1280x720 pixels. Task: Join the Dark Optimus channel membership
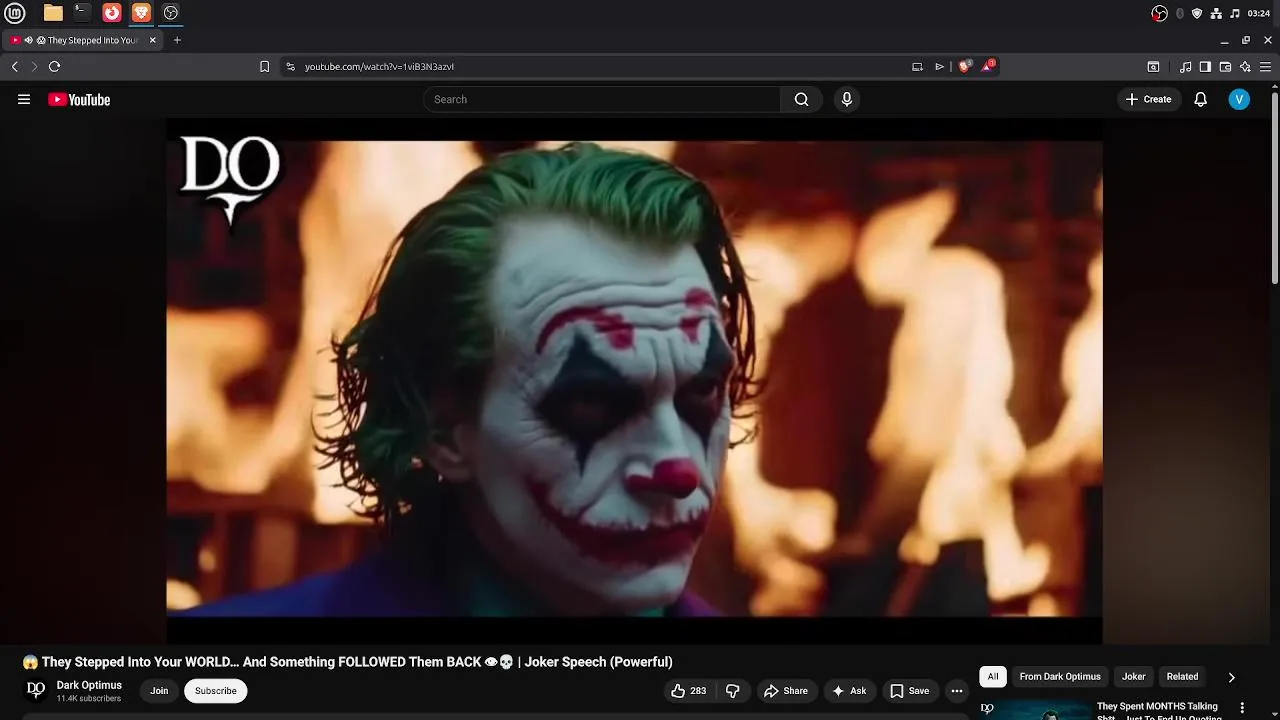click(x=159, y=691)
